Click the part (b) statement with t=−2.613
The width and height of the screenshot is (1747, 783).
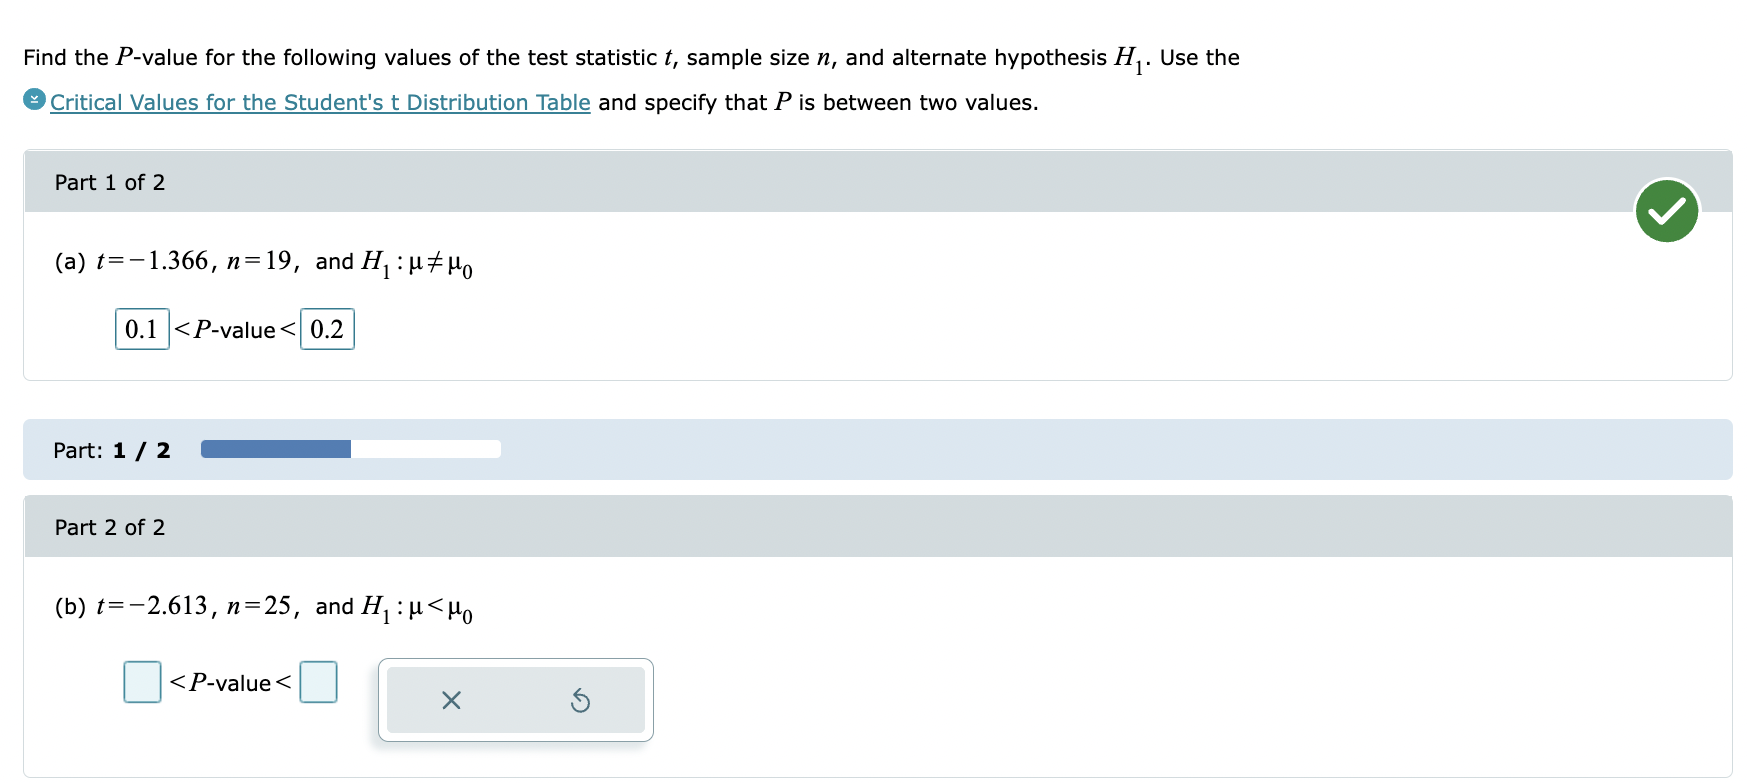(264, 608)
